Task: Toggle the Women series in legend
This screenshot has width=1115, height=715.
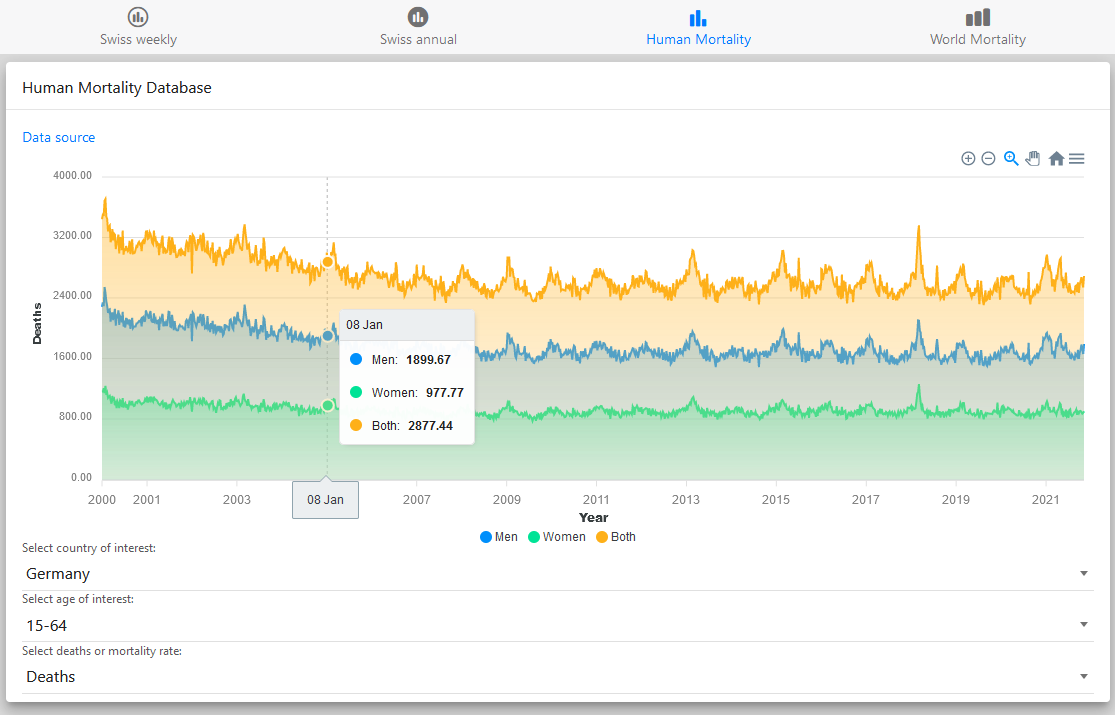Action: (556, 537)
